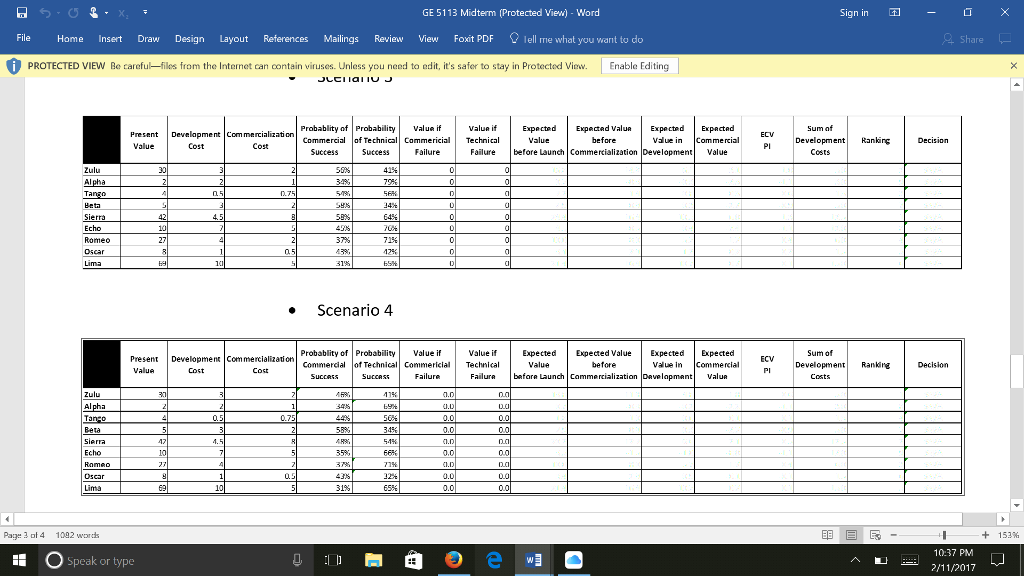This screenshot has width=1024, height=576.
Task: Open Firefox from the taskbar
Action: pyautogui.click(x=452, y=560)
